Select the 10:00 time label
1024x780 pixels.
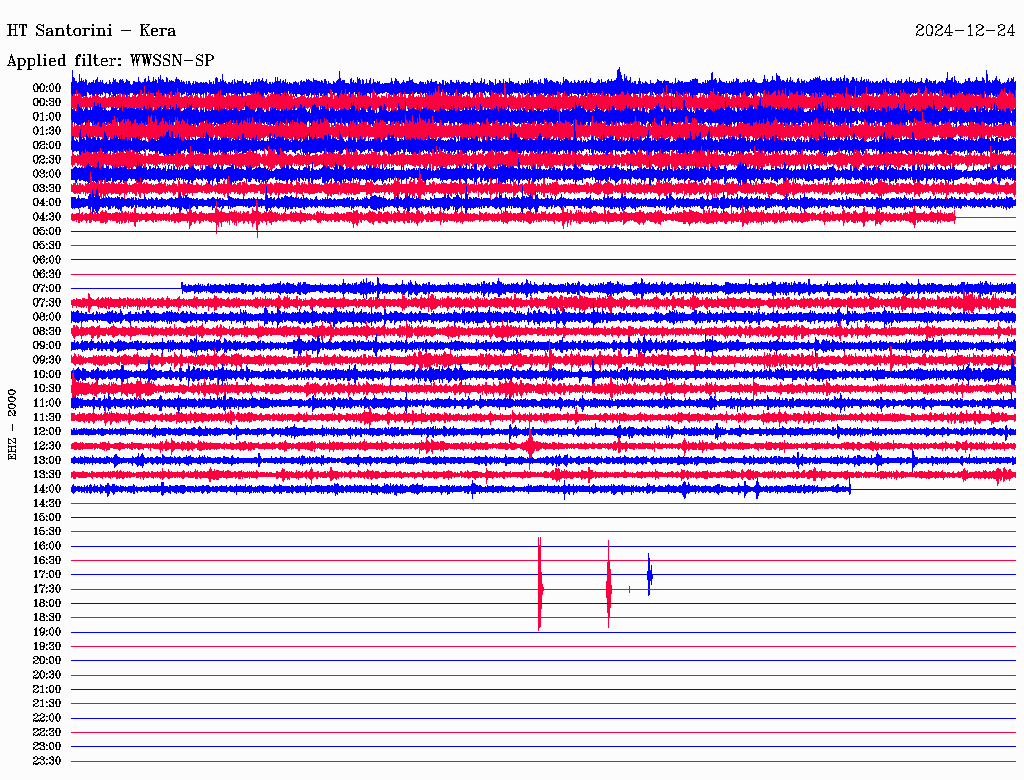[x=48, y=374]
